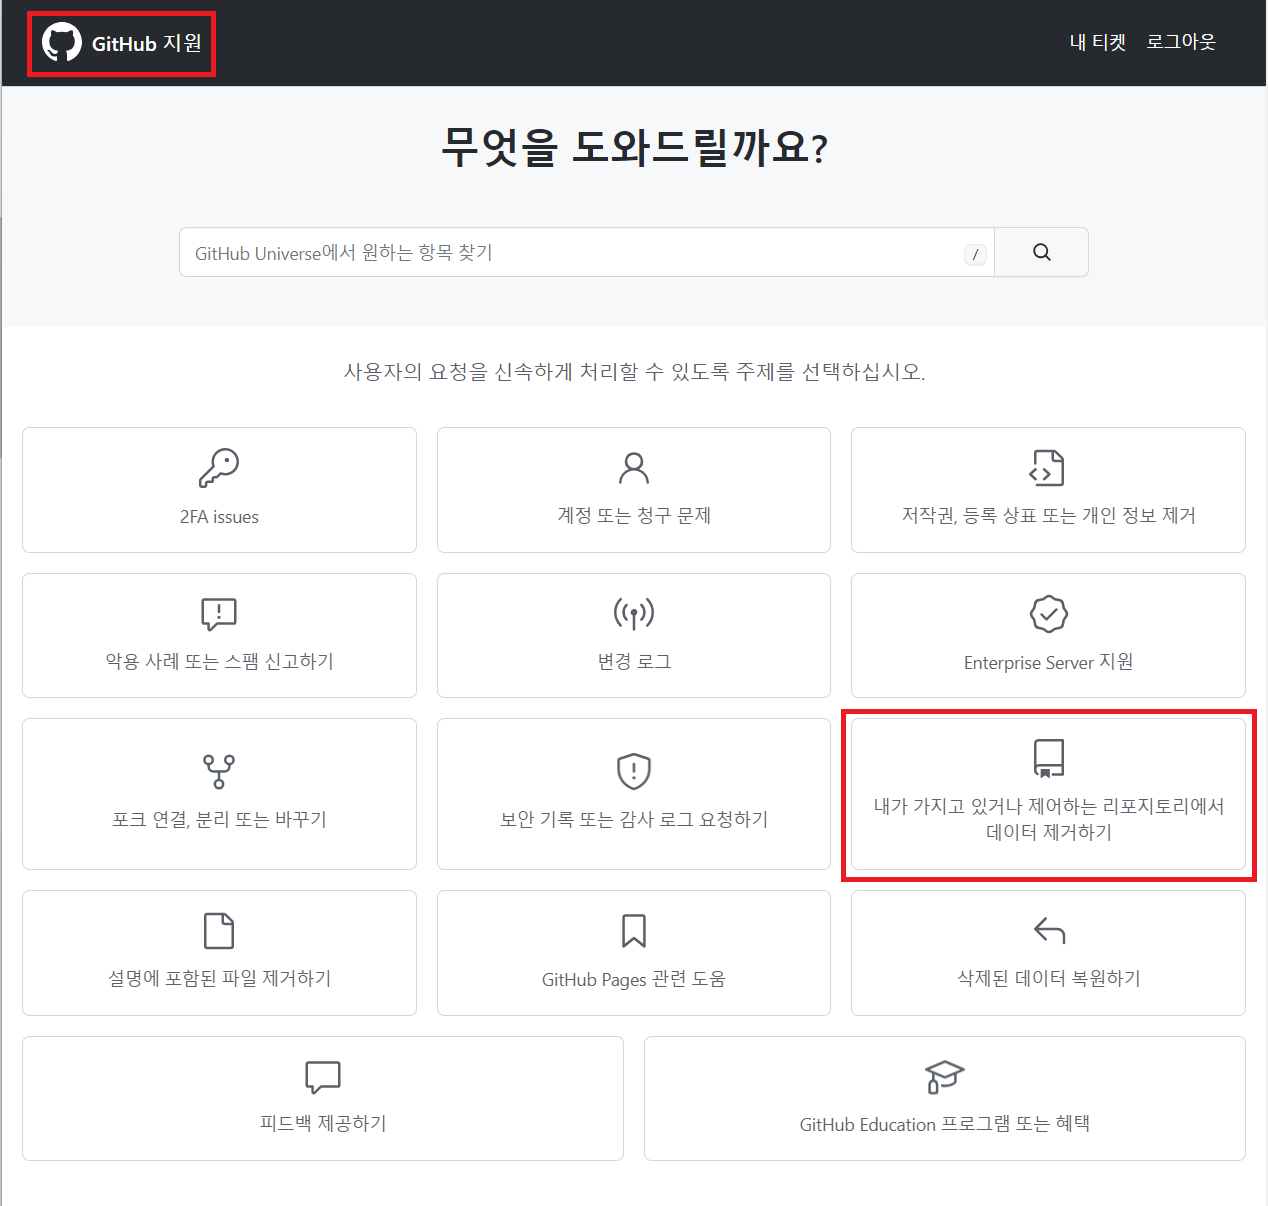
Task: Click the GitHub Octocat logo
Action: [62, 43]
